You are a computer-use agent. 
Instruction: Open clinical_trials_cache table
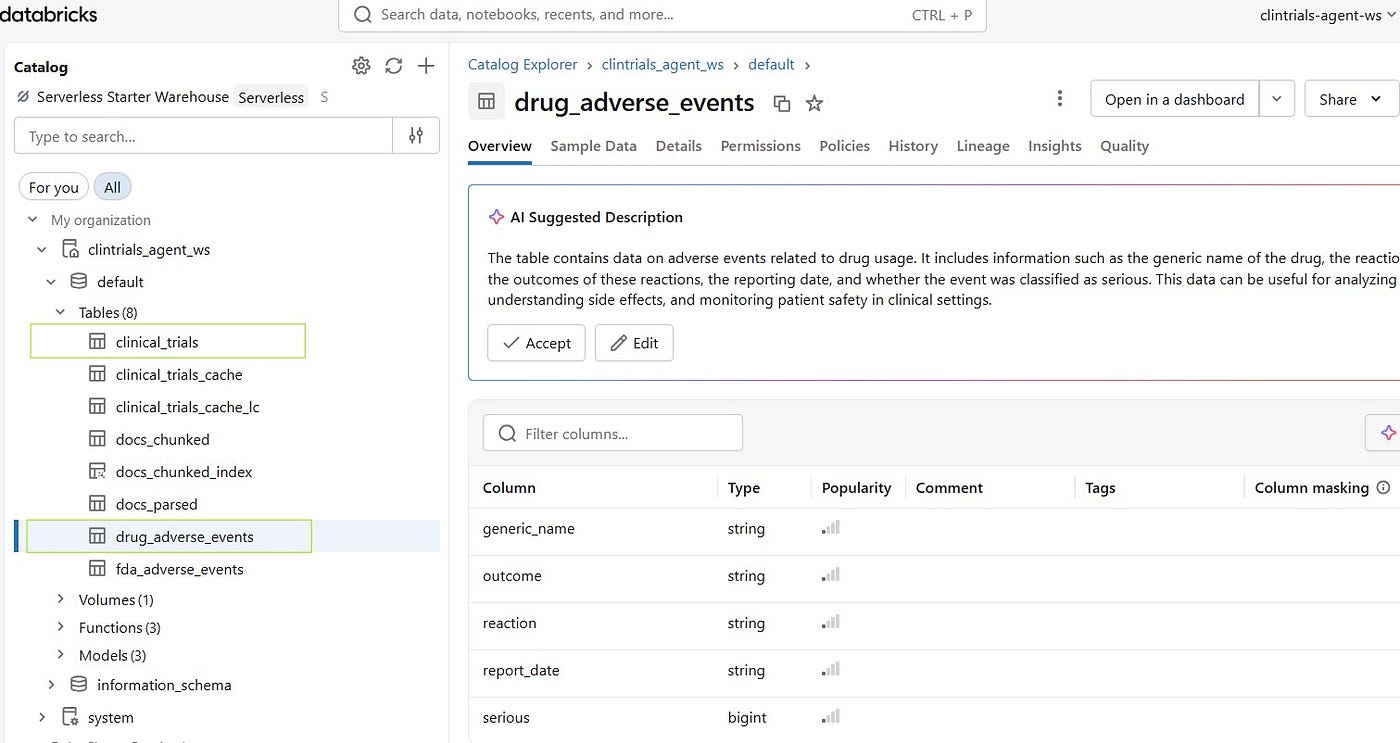coord(179,374)
